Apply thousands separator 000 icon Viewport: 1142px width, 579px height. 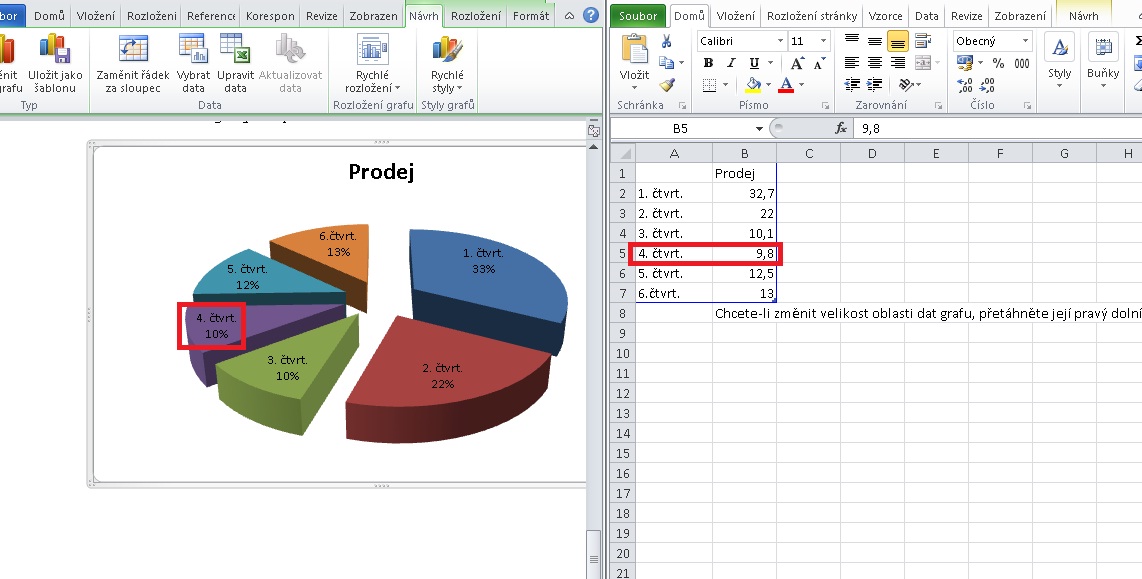(1022, 63)
